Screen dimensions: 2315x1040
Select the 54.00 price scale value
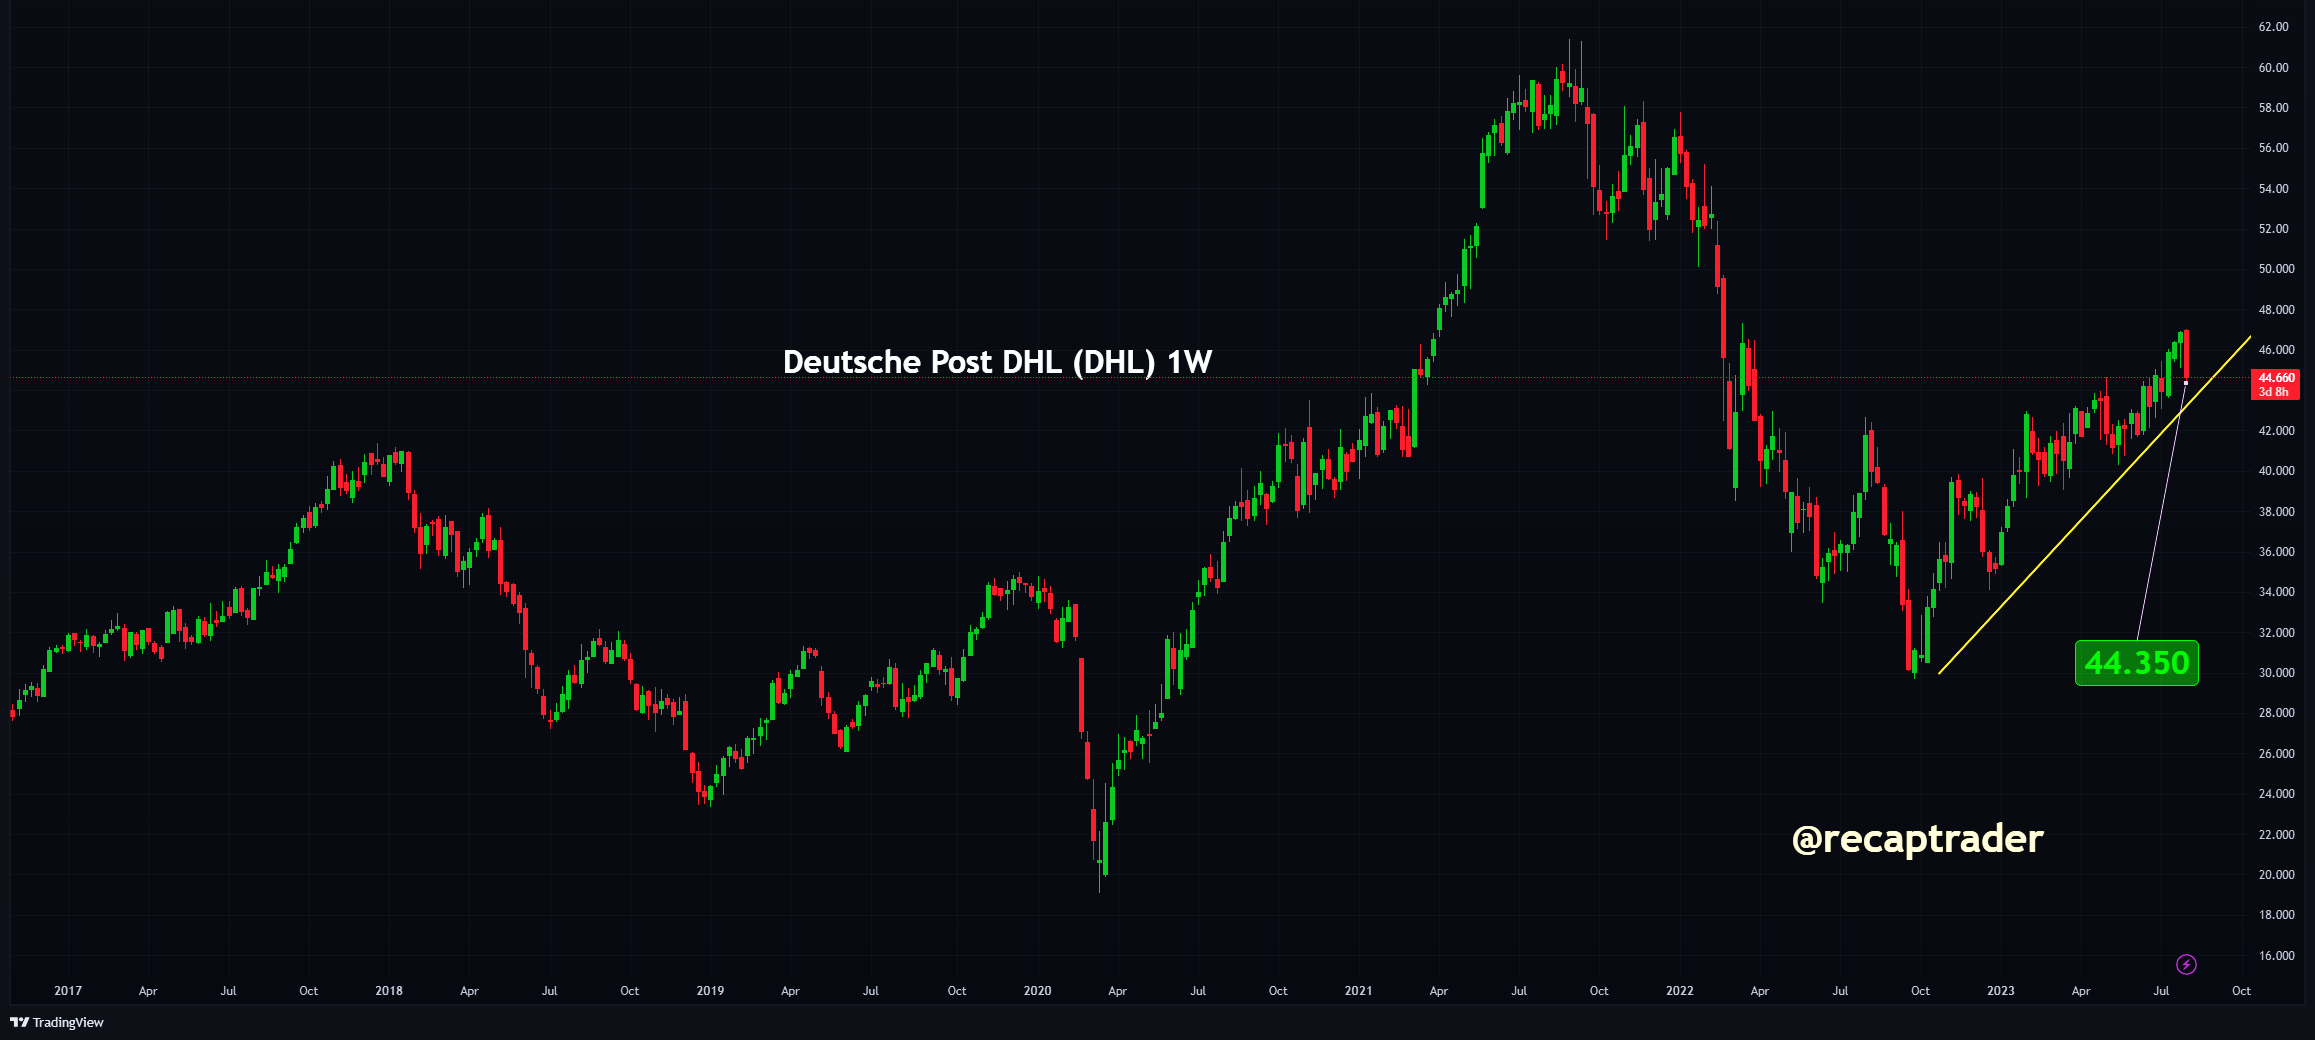[2273, 189]
